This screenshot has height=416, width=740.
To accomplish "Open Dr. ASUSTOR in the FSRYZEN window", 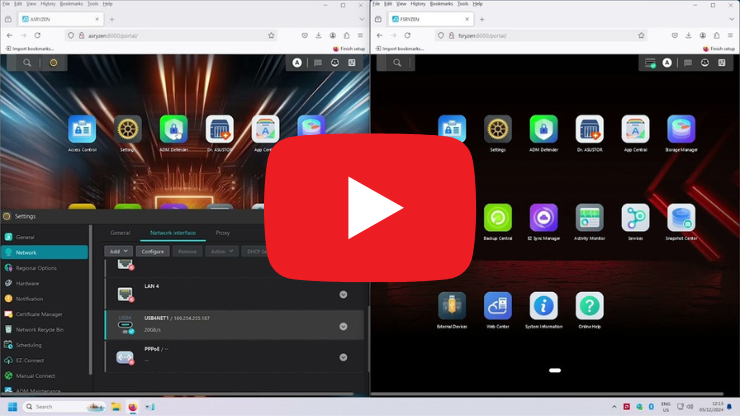I will coord(589,129).
